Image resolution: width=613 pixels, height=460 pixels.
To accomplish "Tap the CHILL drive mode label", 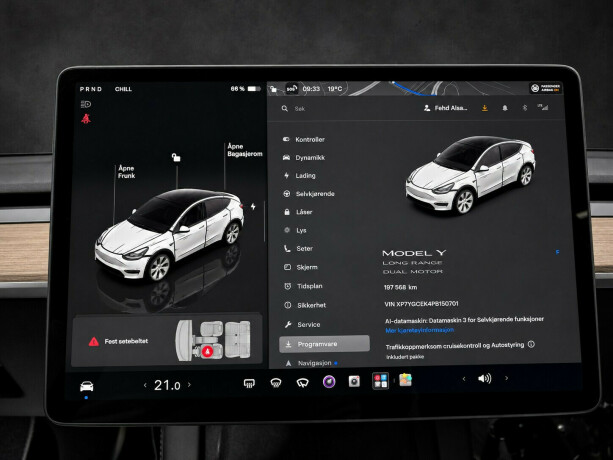I will (123, 89).
